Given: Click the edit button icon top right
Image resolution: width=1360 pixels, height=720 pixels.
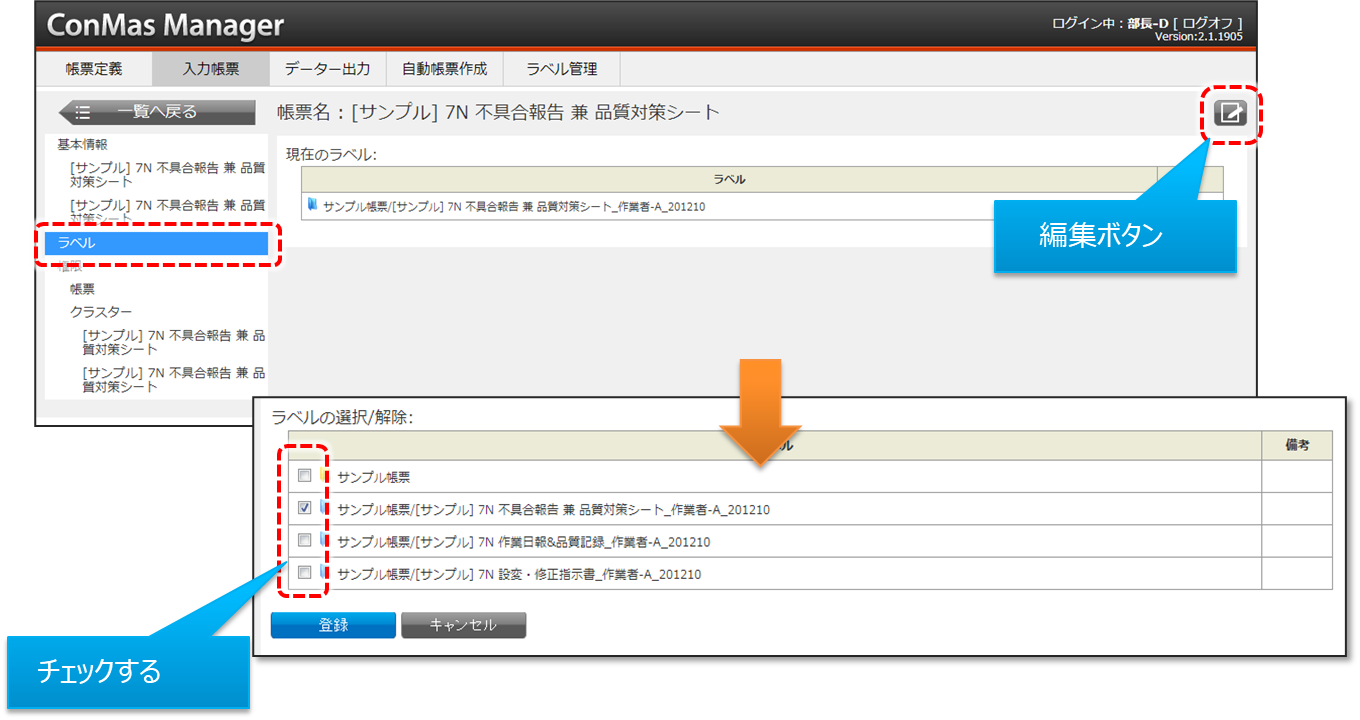Looking at the screenshot, I should tap(1230, 113).
